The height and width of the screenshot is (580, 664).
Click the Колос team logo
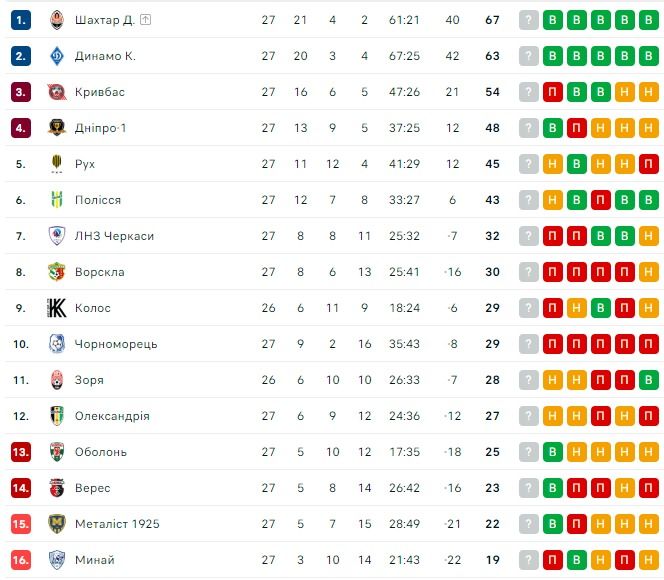(56, 308)
